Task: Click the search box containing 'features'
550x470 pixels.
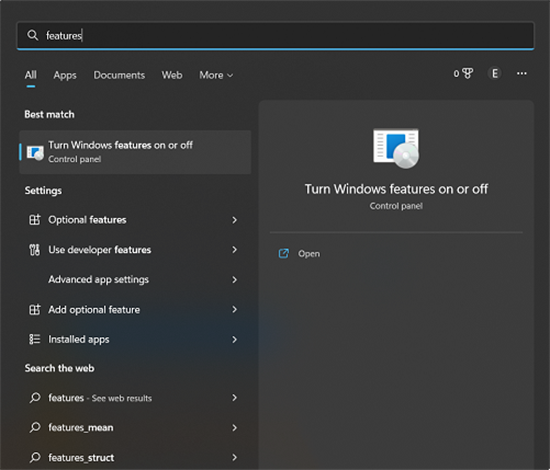Action: click(x=275, y=35)
